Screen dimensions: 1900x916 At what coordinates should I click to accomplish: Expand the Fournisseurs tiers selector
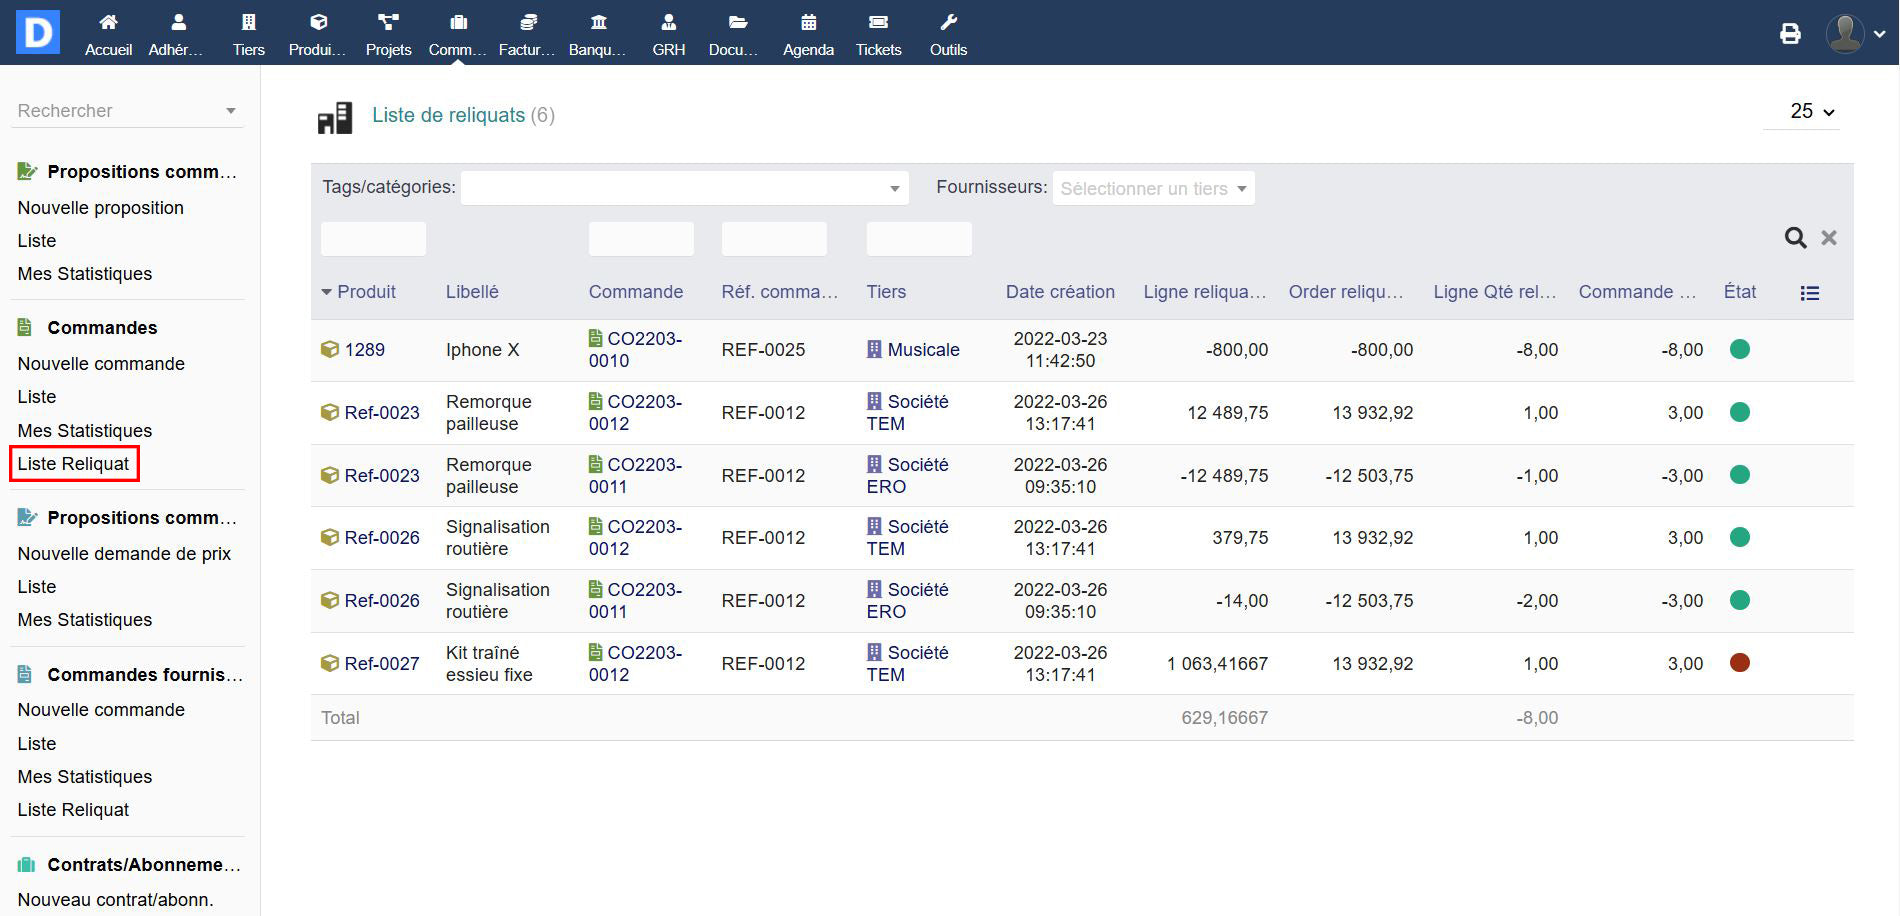tap(1153, 188)
